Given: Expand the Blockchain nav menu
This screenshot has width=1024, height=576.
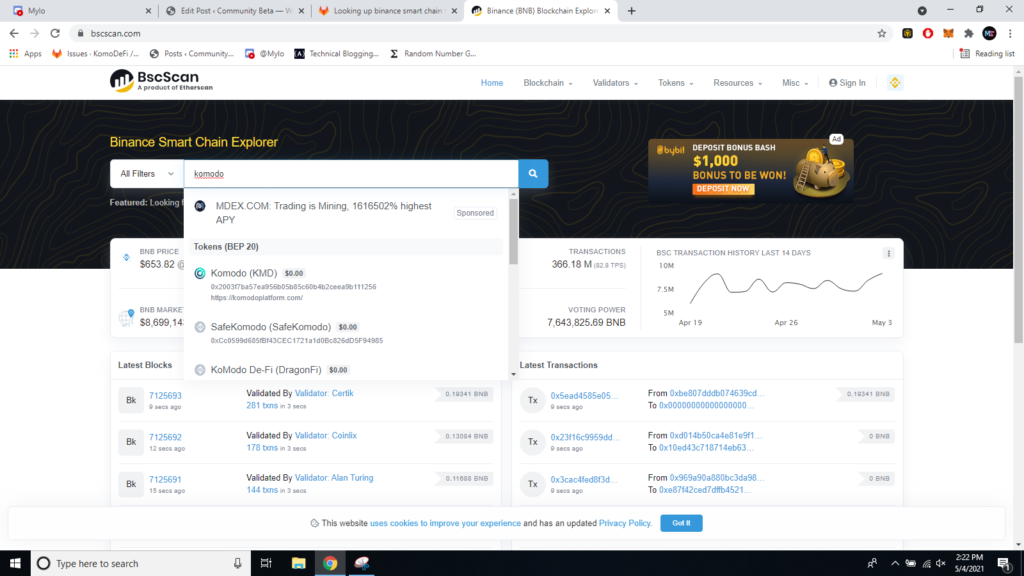Looking at the screenshot, I should coord(548,83).
